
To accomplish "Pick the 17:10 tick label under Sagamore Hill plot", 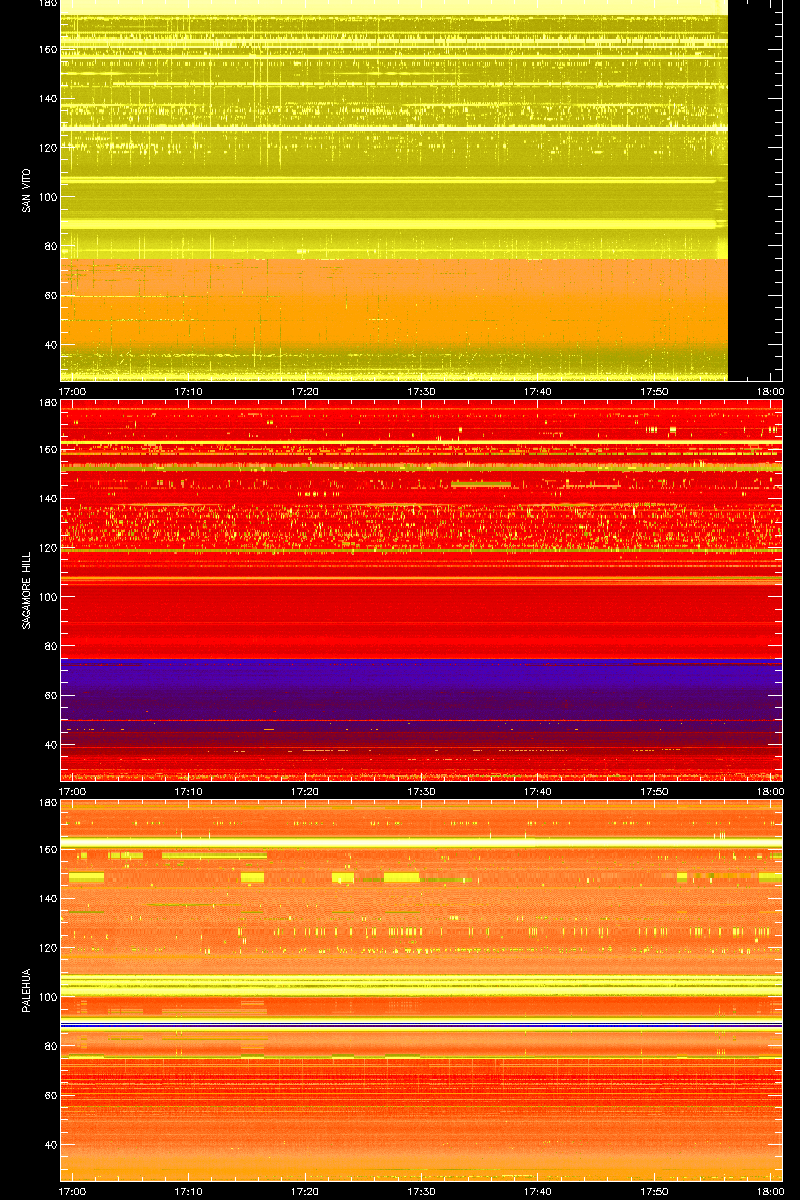I will pyautogui.click(x=189, y=791).
